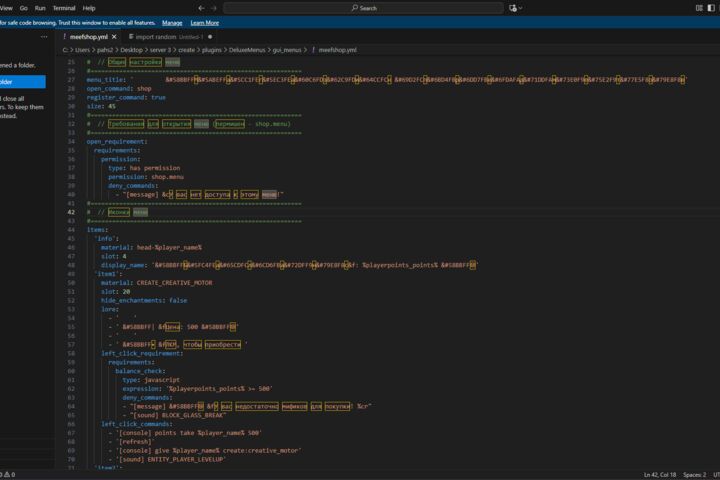Open the Terminal menu

[64, 8]
